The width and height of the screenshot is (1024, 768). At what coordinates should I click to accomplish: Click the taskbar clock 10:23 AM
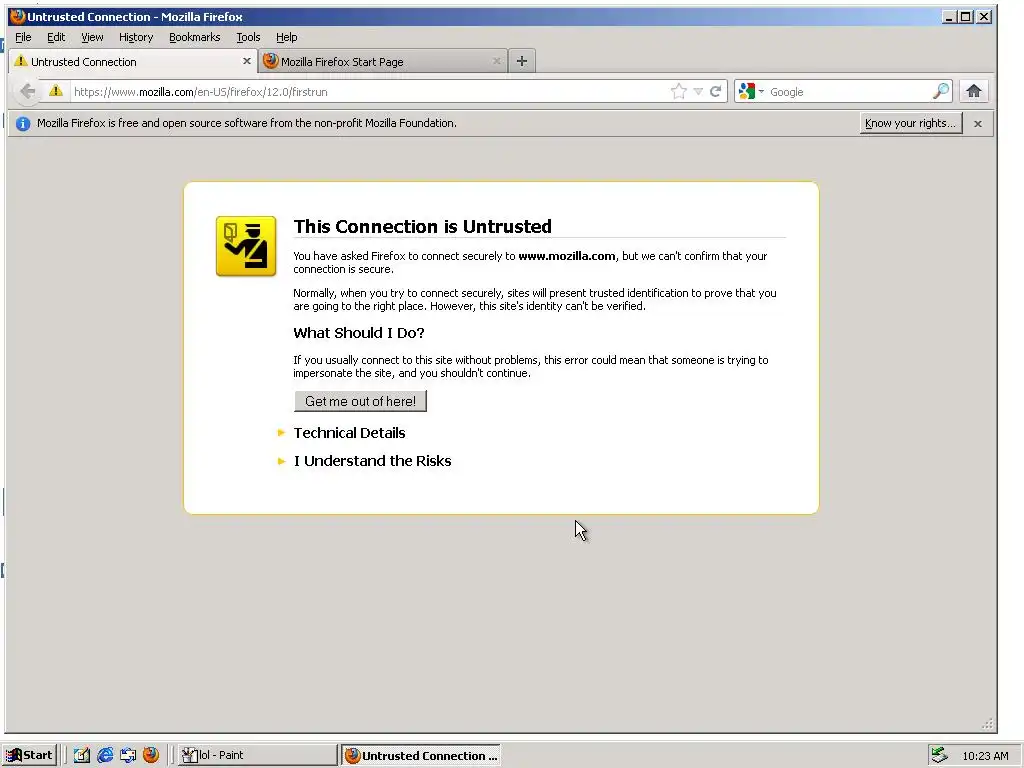pyautogui.click(x=985, y=756)
